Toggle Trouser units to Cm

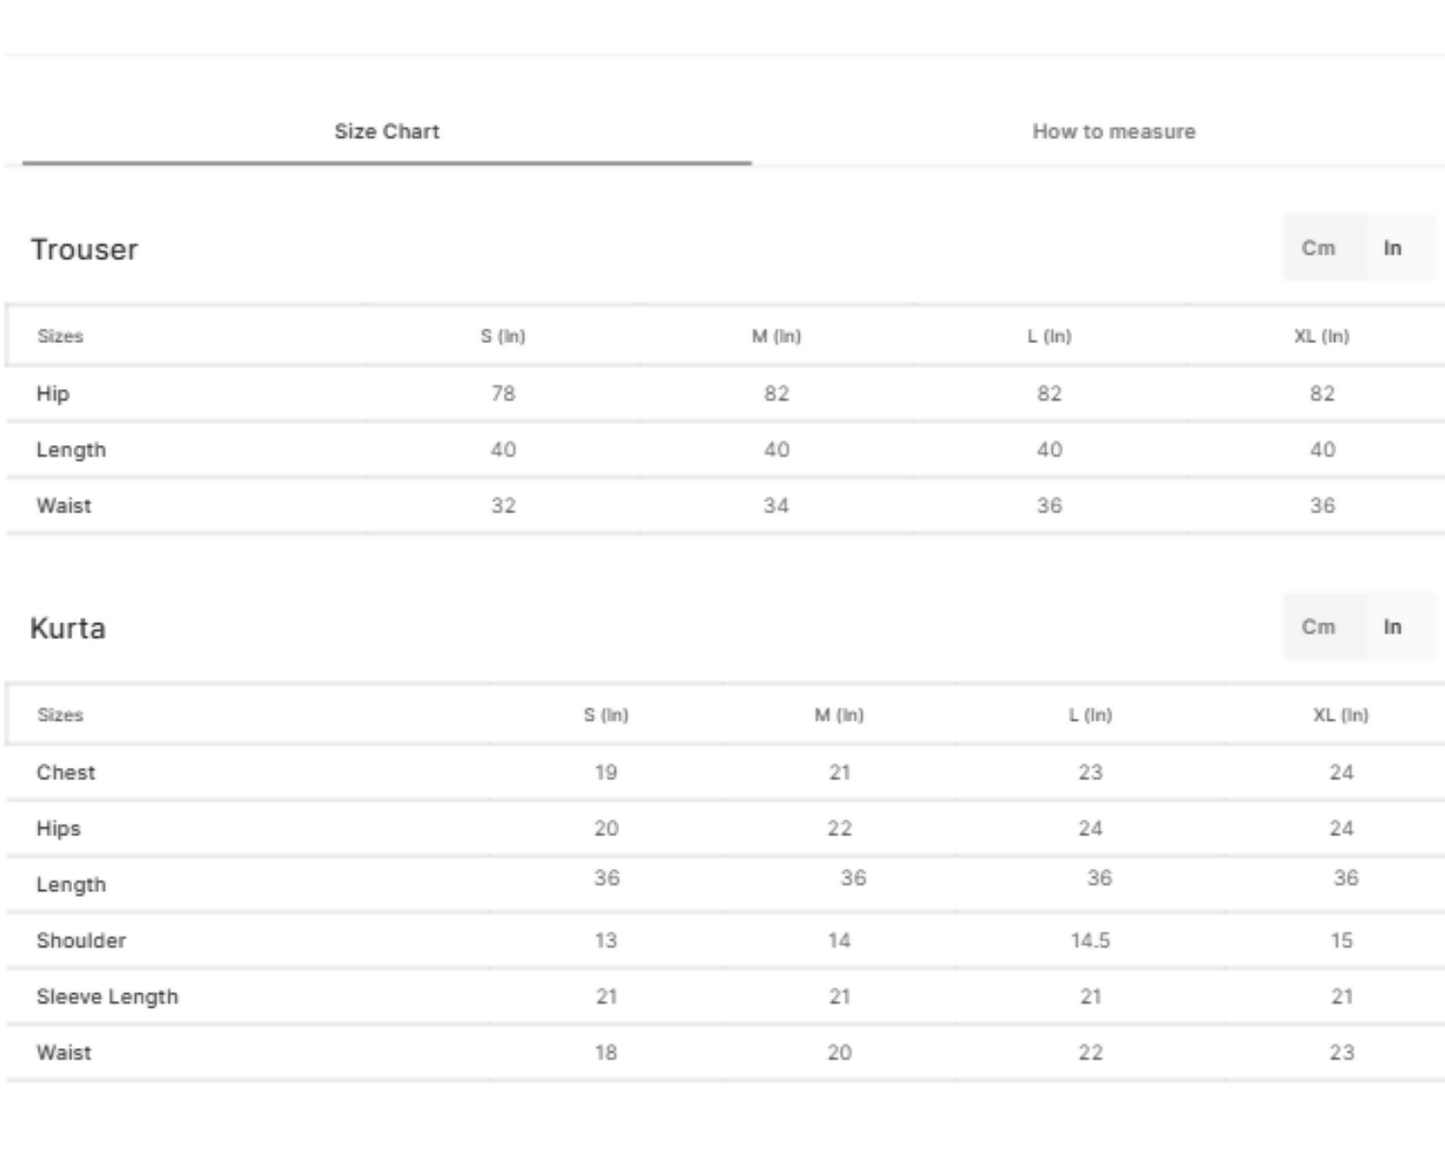[1318, 248]
